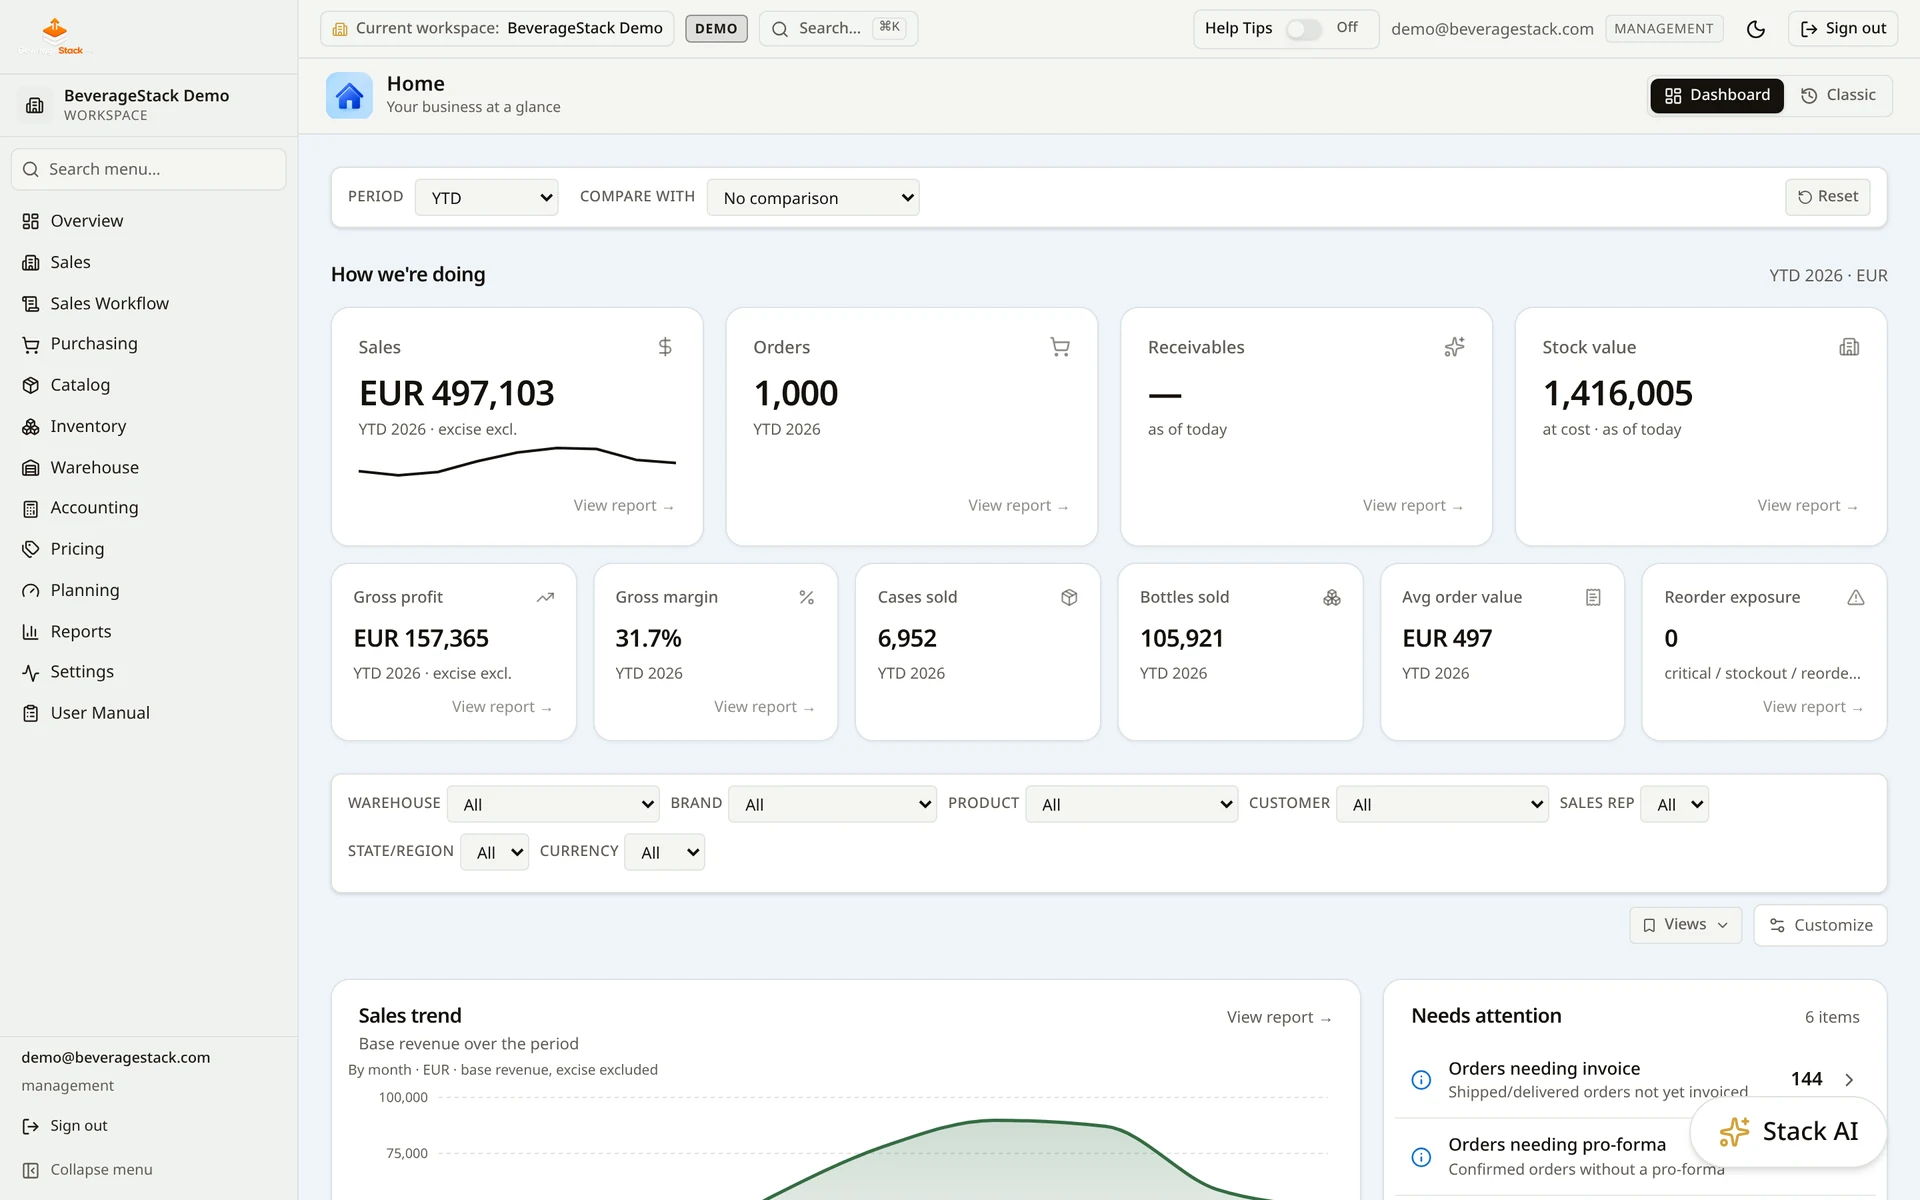Sign out from the sidebar footer

click(x=65, y=1126)
